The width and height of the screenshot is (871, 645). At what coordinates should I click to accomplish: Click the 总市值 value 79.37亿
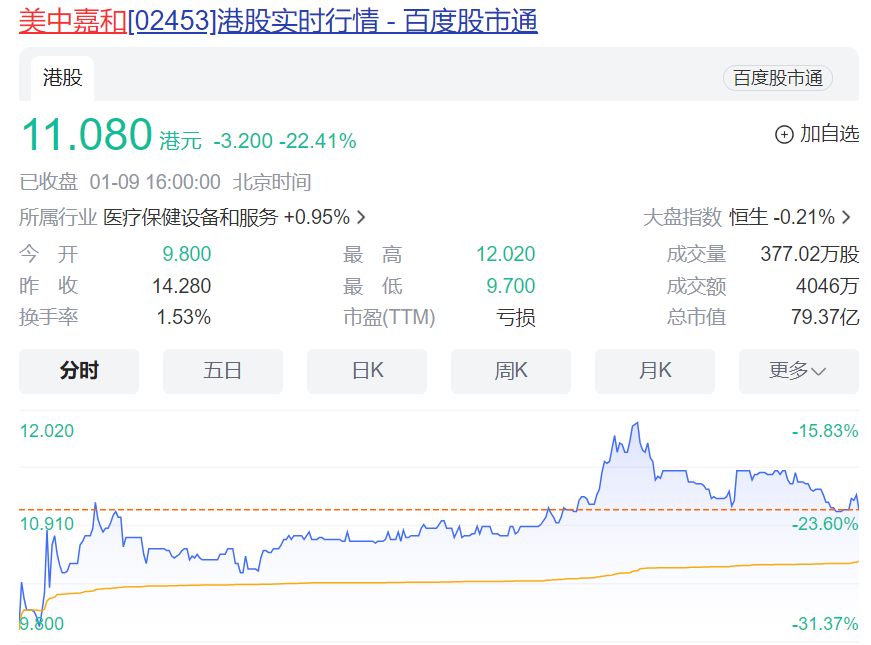click(825, 317)
